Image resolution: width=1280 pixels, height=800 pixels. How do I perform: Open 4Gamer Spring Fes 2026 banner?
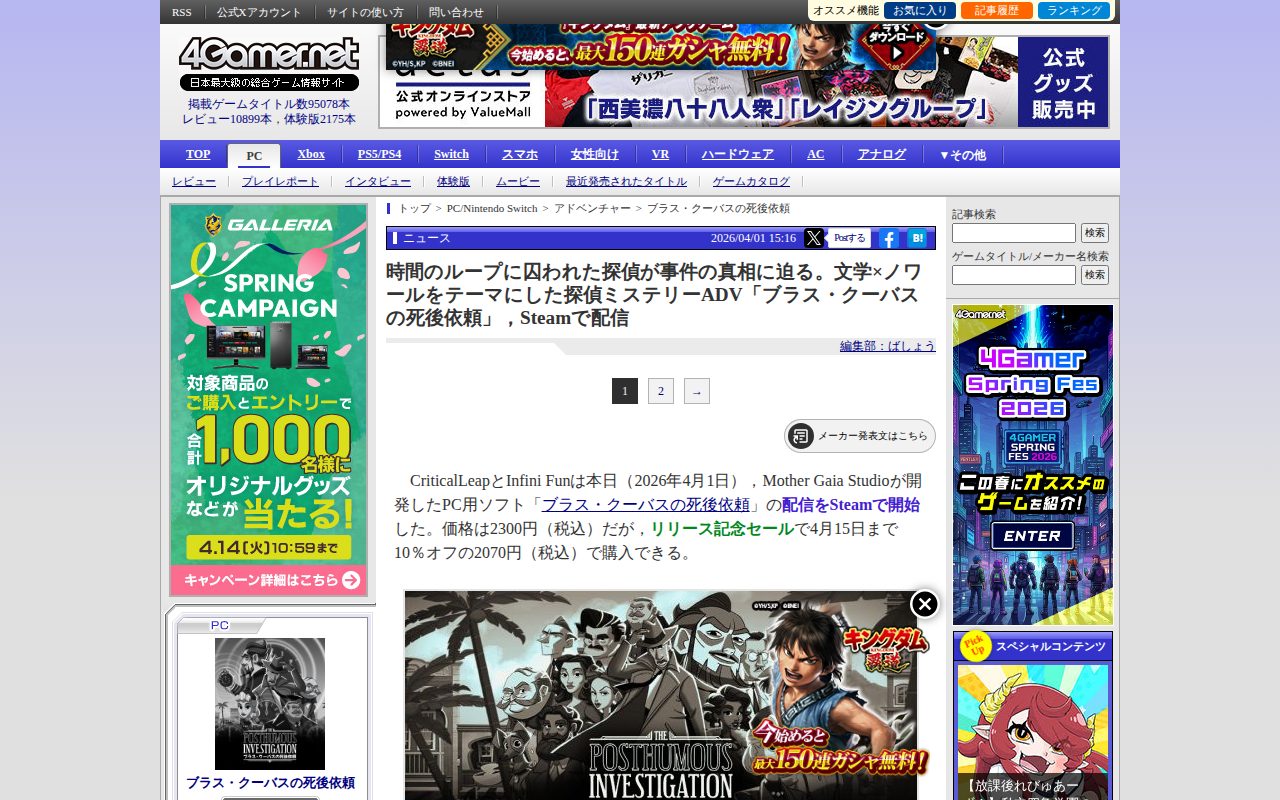tap(1033, 465)
